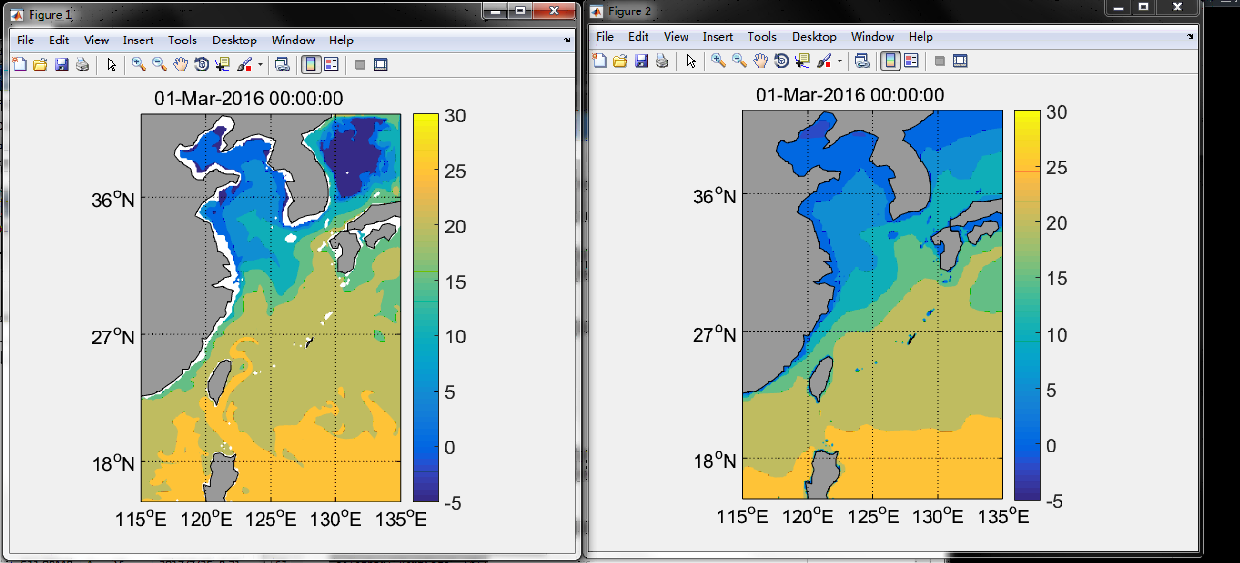Click the colorbar in Figure 2
This screenshot has width=1240, height=563.
1027,304
